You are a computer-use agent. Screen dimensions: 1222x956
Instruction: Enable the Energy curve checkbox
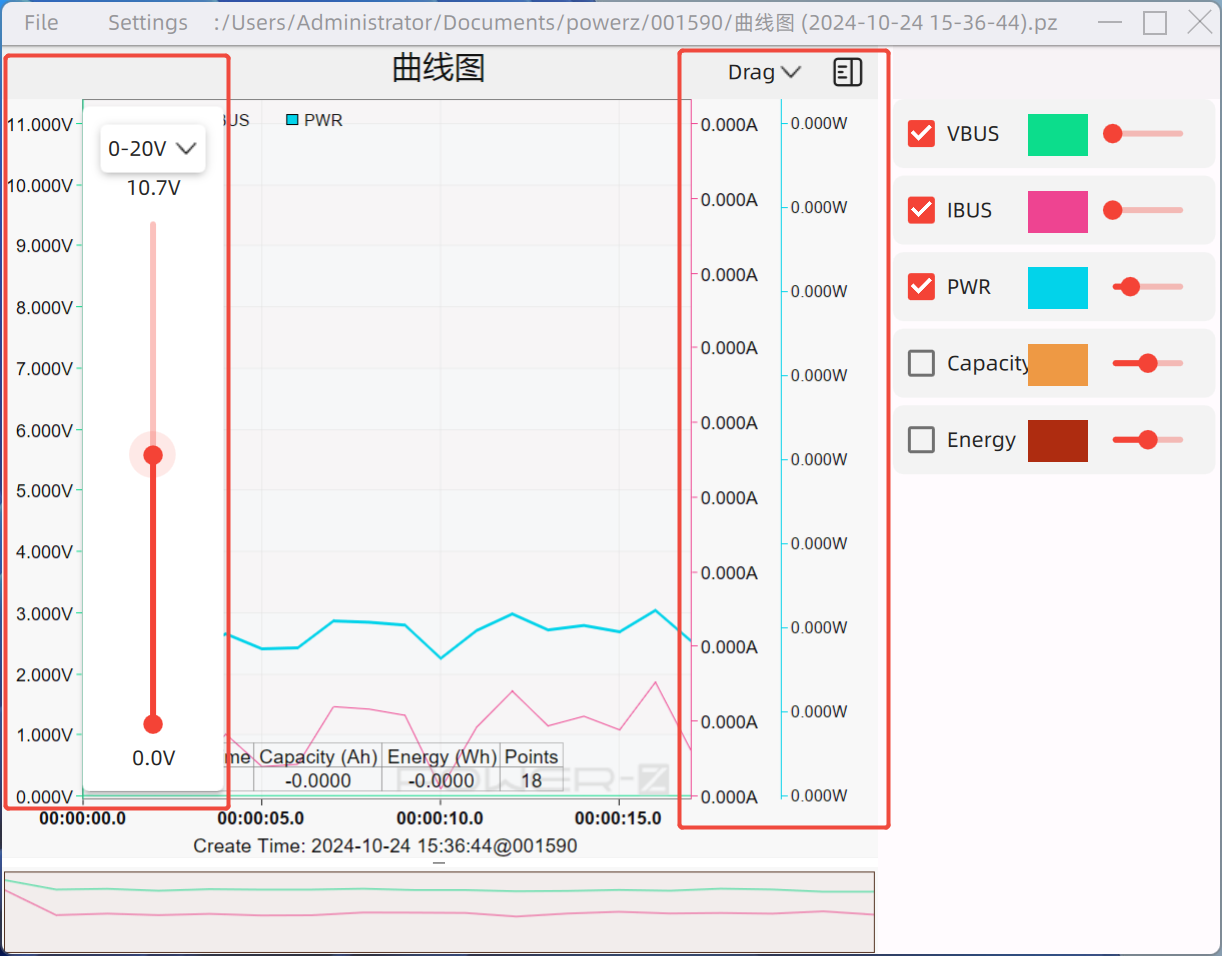tap(921, 440)
